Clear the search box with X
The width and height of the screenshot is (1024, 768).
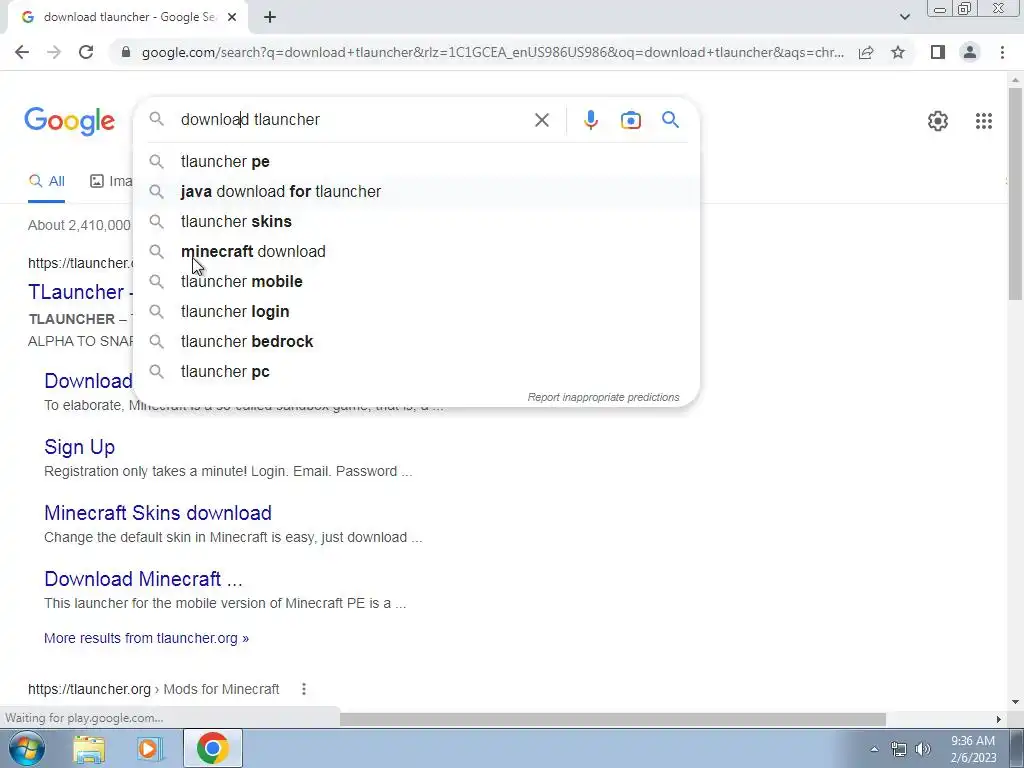click(541, 120)
